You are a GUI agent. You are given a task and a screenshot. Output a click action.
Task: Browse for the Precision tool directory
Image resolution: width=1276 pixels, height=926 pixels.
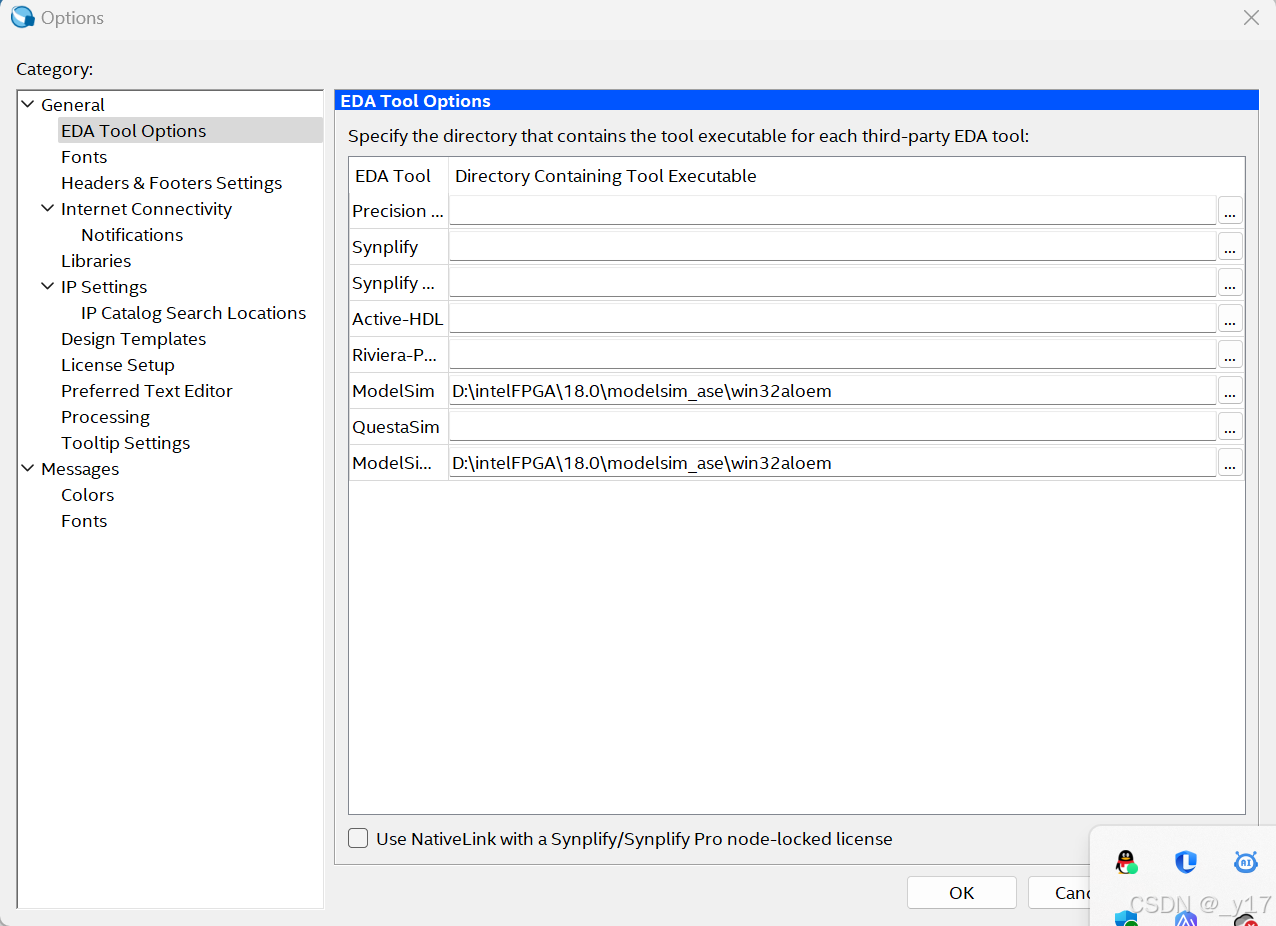pos(1230,211)
